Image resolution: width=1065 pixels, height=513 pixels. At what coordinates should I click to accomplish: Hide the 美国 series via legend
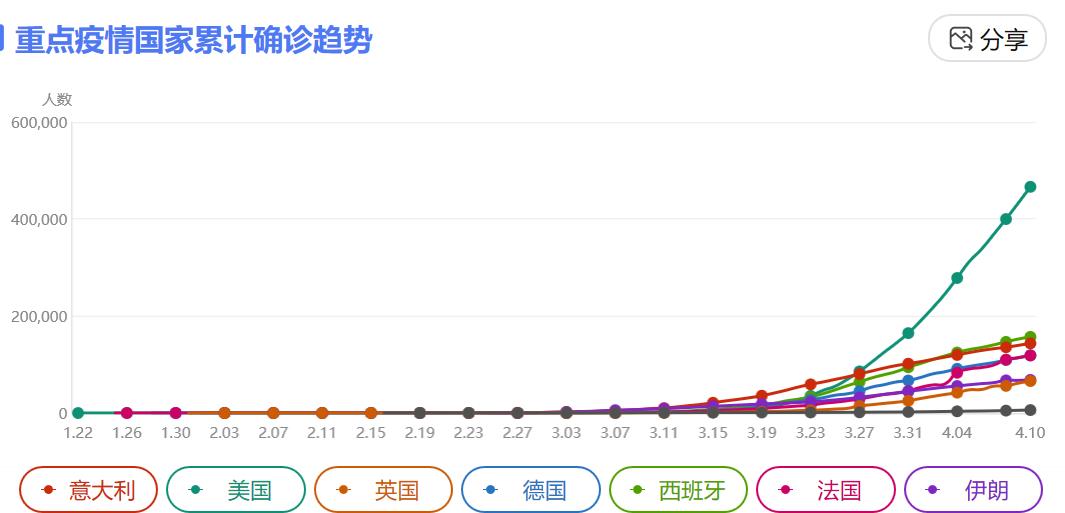pos(235,490)
